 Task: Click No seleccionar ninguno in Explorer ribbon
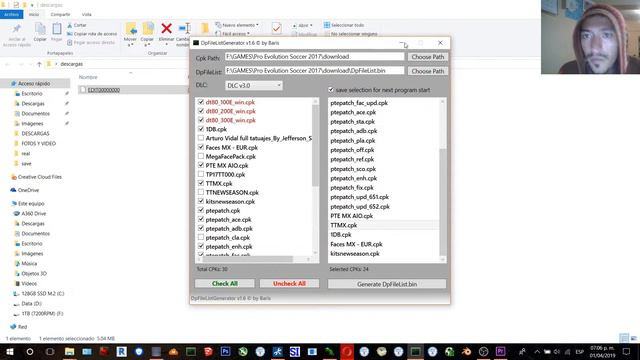point(351,34)
